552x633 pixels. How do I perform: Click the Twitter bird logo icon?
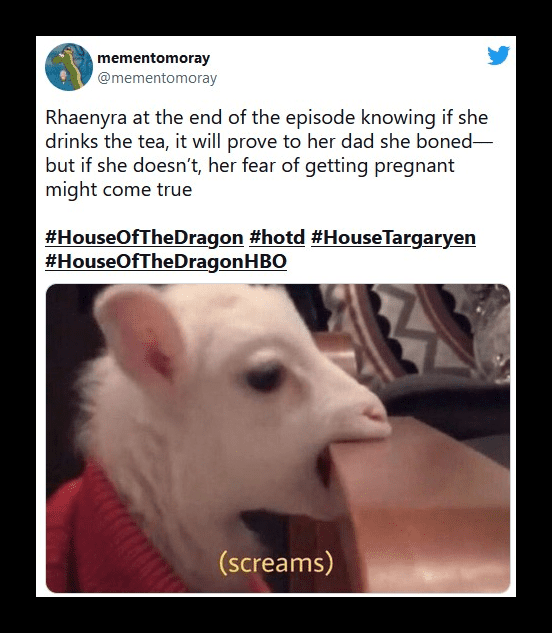(x=498, y=55)
